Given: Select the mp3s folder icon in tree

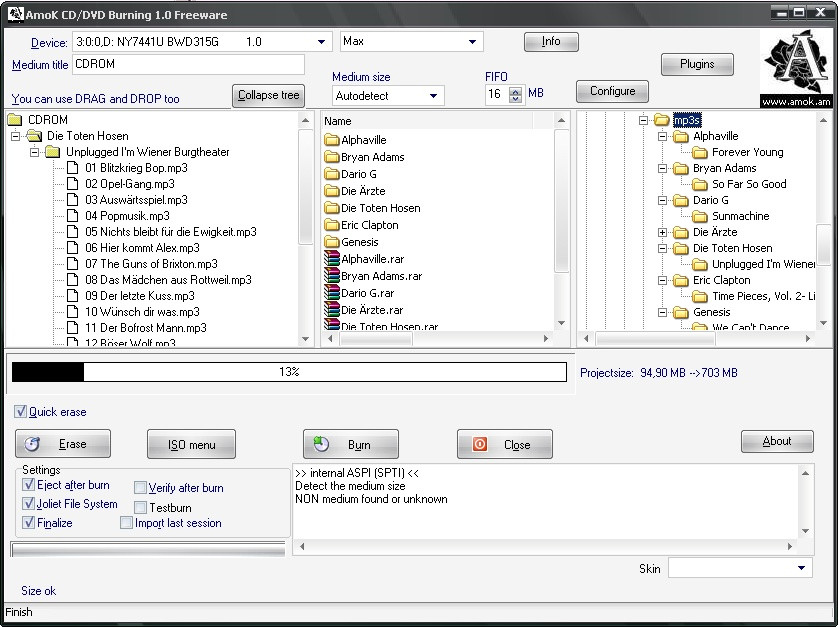Looking at the screenshot, I should [661, 120].
